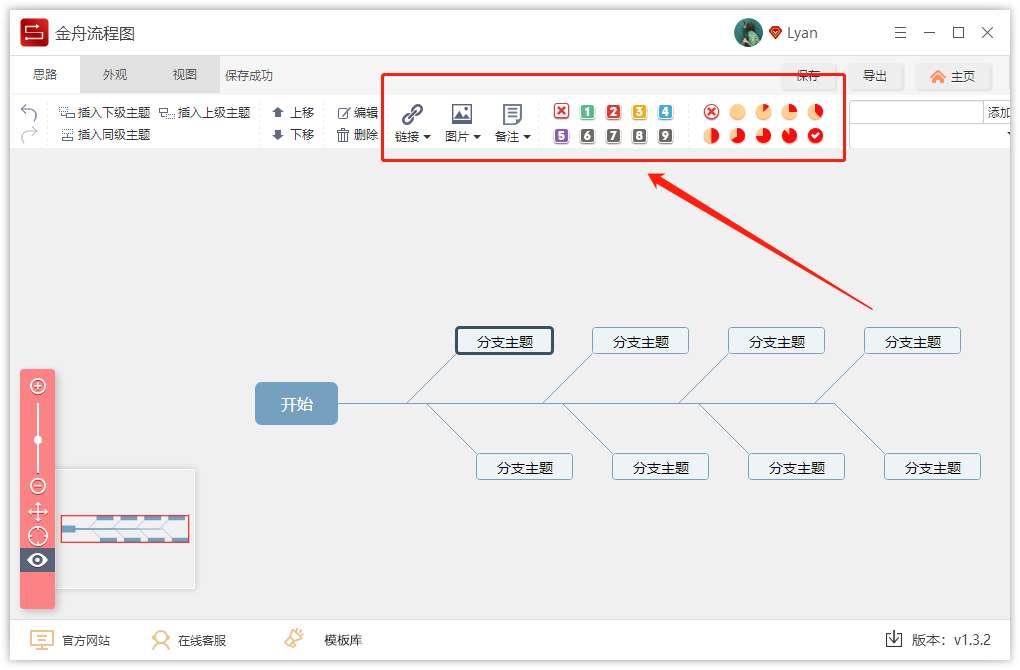Contact support via the 在线客服 icon
Viewport: 1020px width, 670px height.
pos(189,639)
